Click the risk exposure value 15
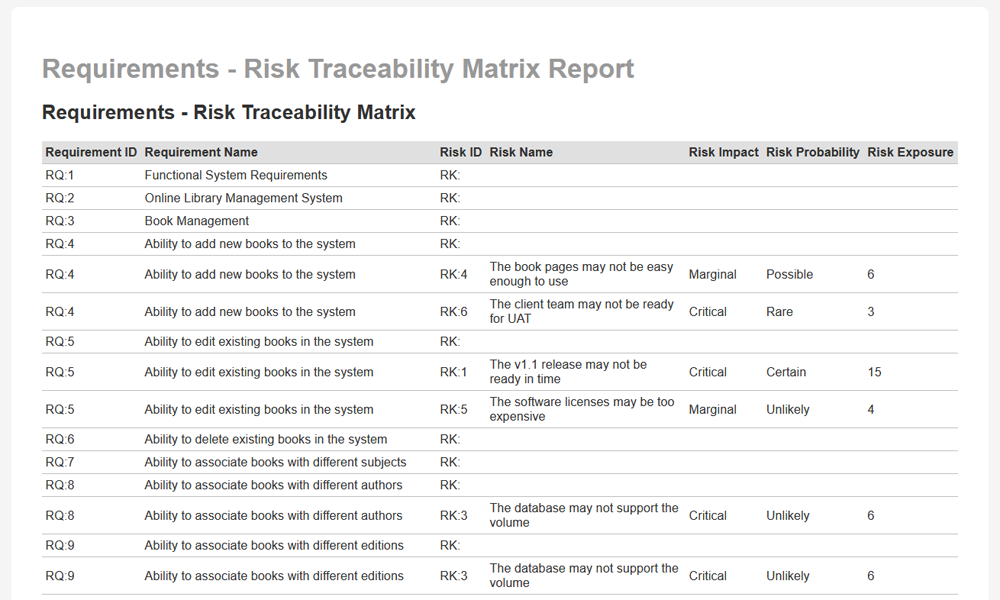This screenshot has width=1000, height=600. click(874, 372)
